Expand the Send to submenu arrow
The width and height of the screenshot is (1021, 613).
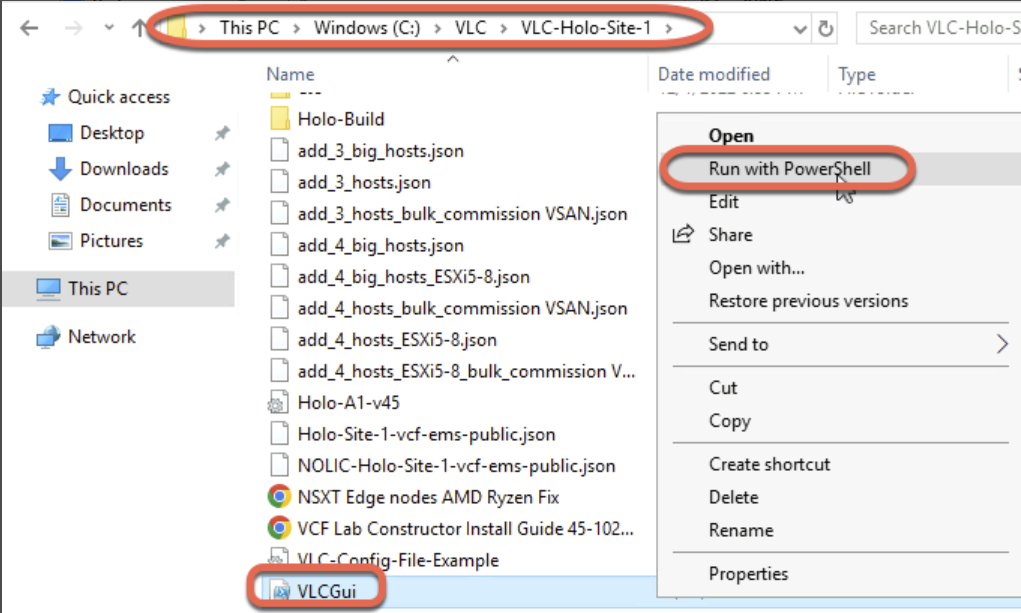point(1002,344)
